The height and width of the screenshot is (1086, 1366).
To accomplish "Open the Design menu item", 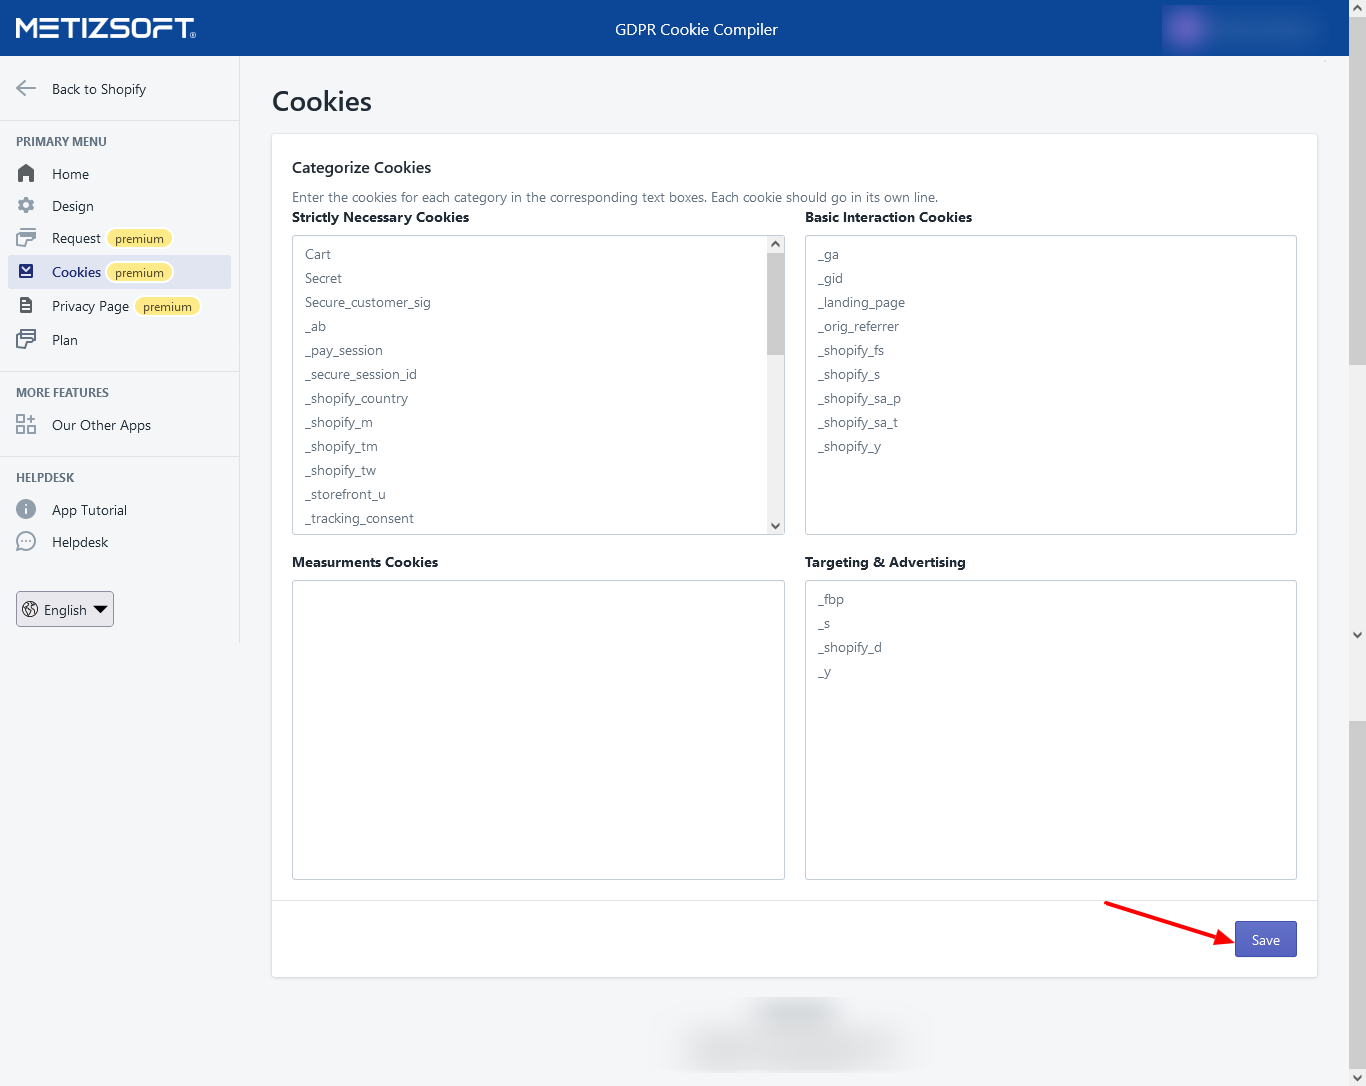I will 73,206.
